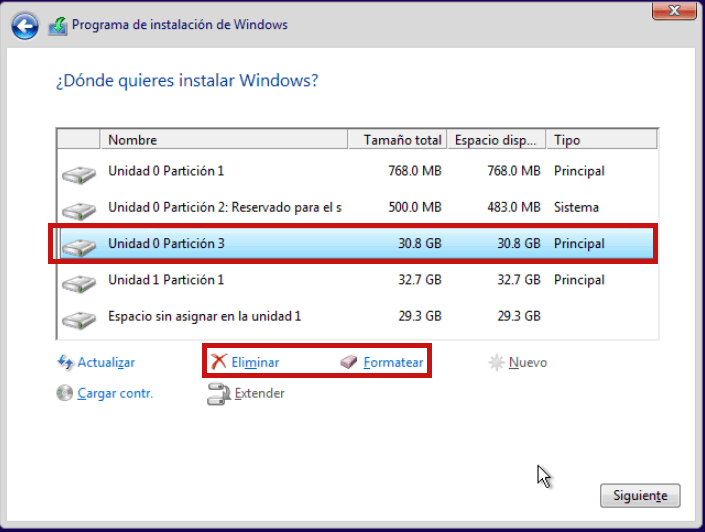Select the highlighted Unidad 0 Partición 3 row
Image resolution: width=705 pixels, height=532 pixels.
[x=358, y=244]
